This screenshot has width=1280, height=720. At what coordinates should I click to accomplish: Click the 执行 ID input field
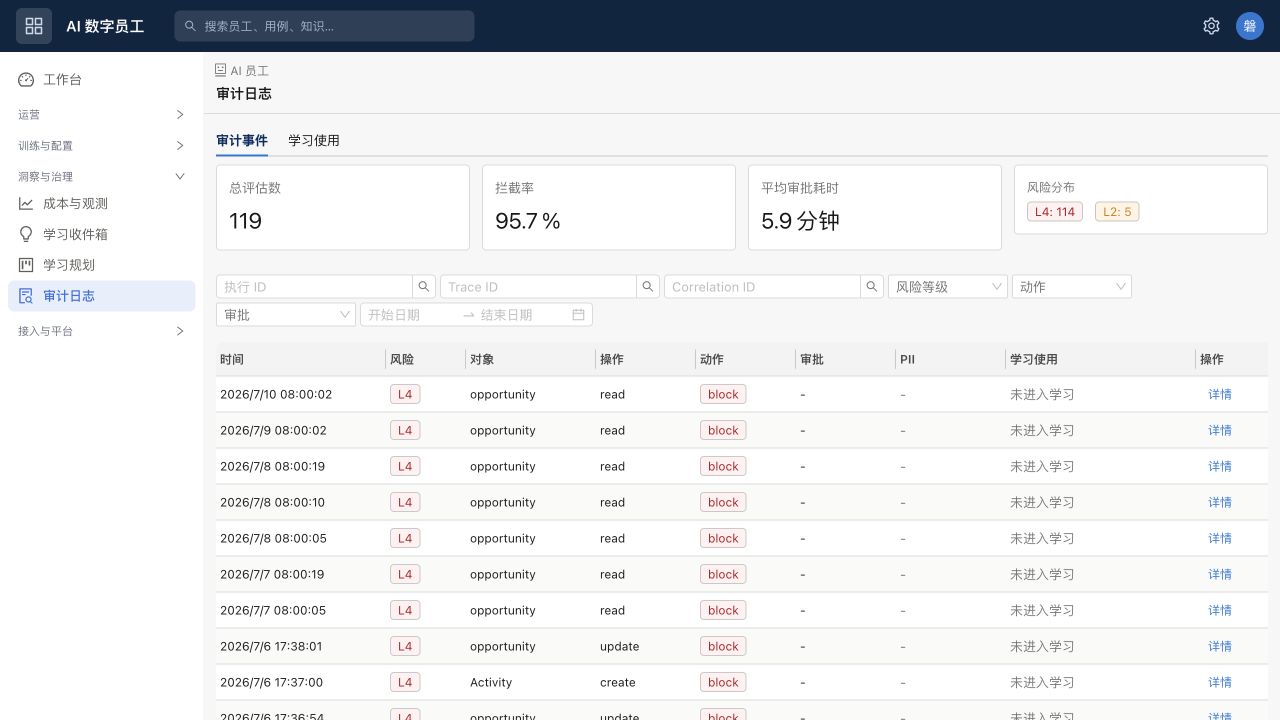(314, 287)
